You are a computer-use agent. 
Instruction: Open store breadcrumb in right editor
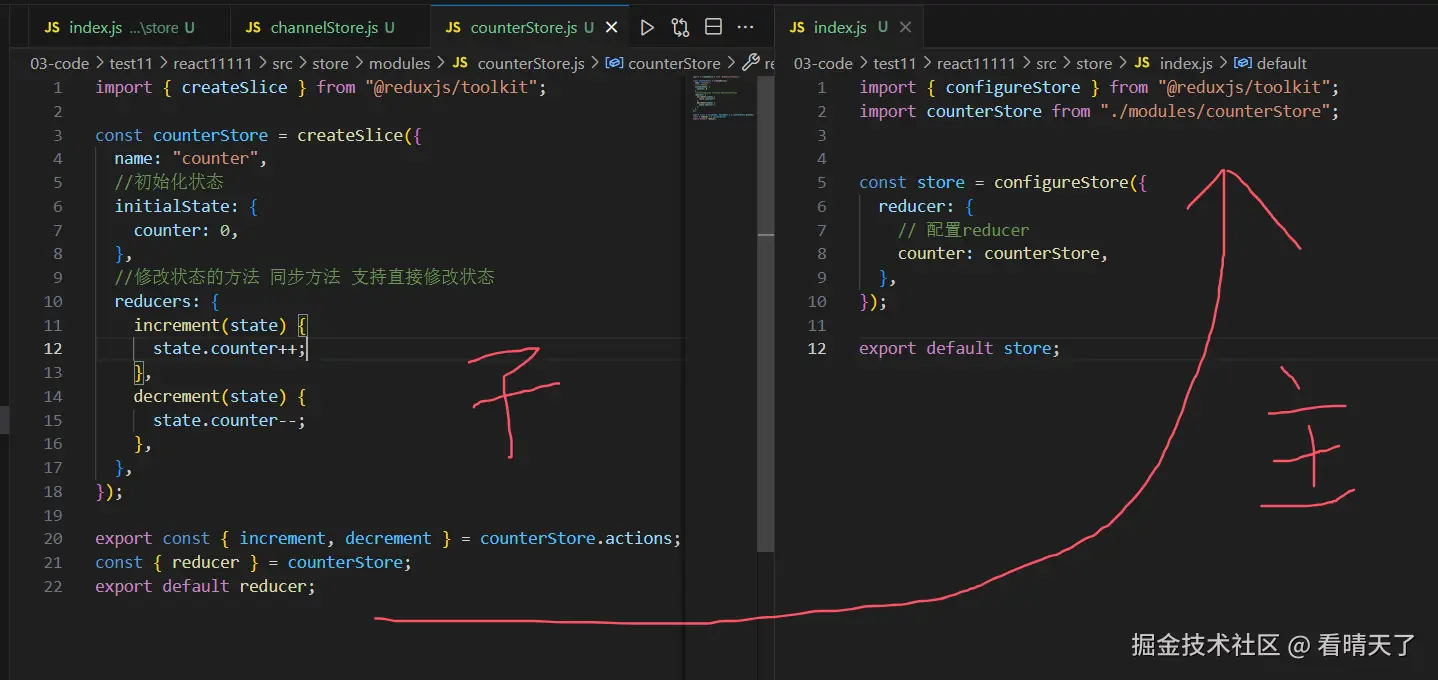[x=1094, y=62]
